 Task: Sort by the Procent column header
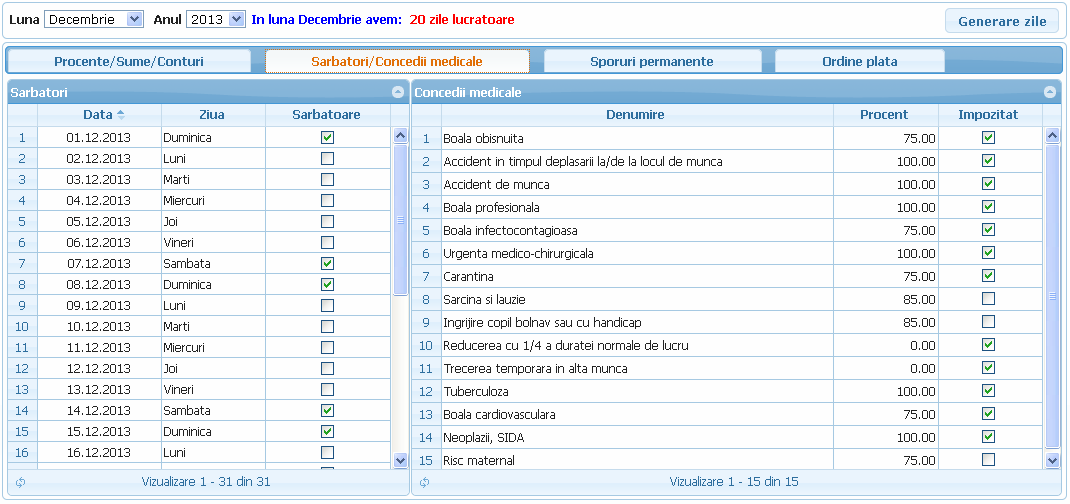tap(884, 115)
